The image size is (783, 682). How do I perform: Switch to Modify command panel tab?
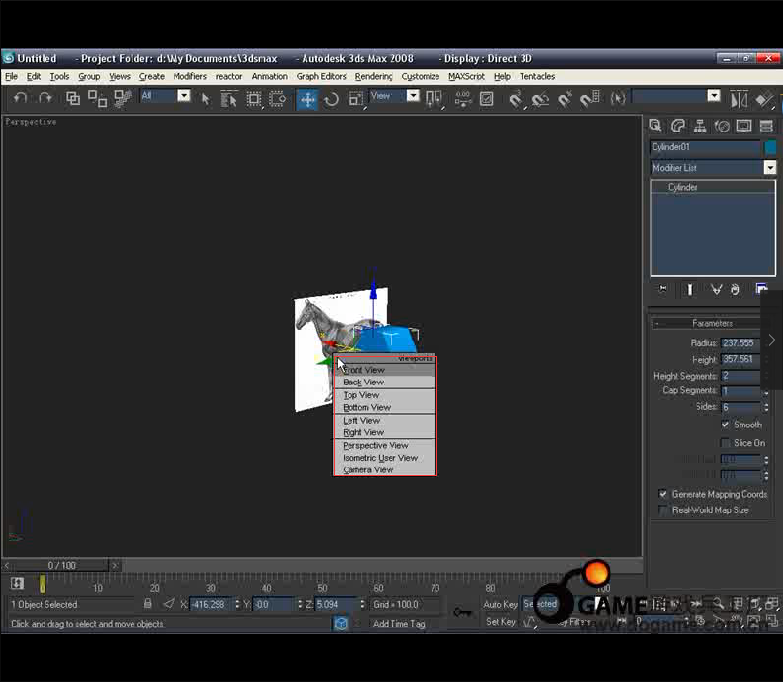pyautogui.click(x=678, y=126)
